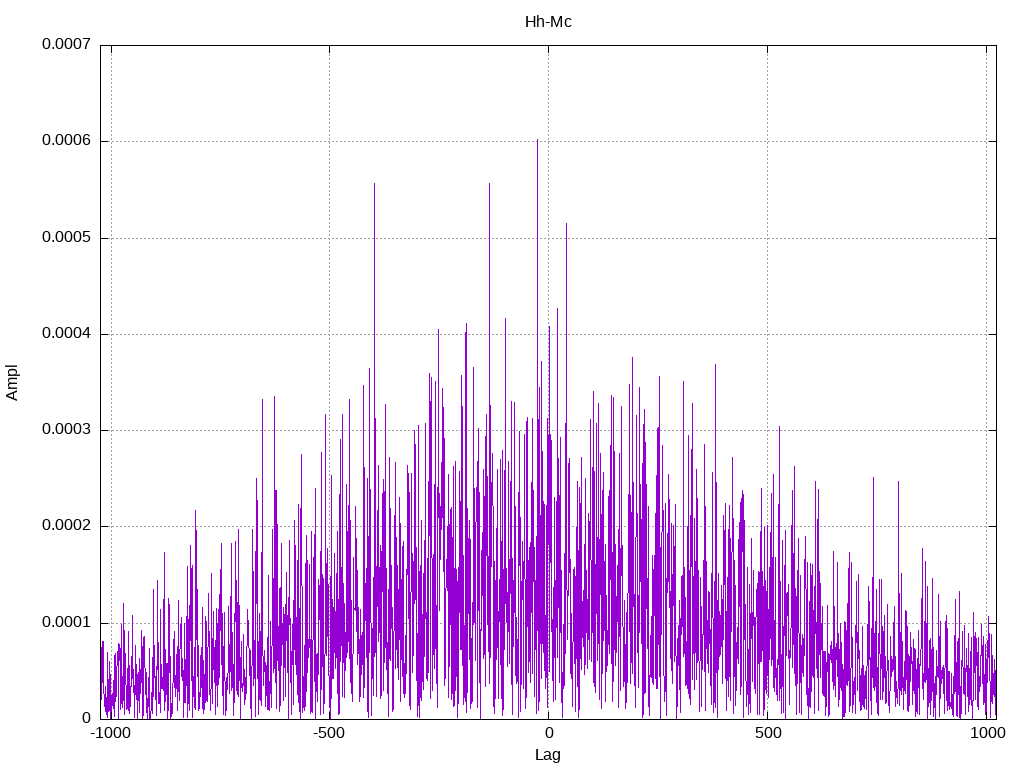Click the 1000 x-axis tick label
Viewport: 1024px width, 768px height.
tap(987, 733)
